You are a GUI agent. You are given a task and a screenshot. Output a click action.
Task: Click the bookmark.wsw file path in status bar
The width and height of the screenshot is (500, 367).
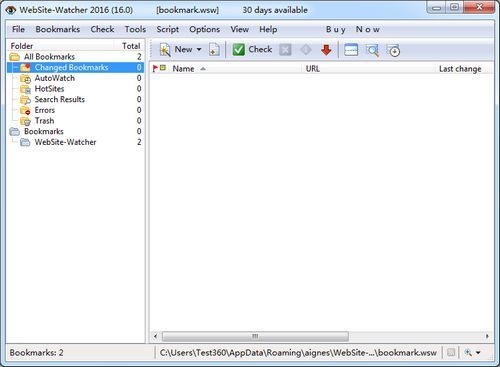[x=298, y=352]
